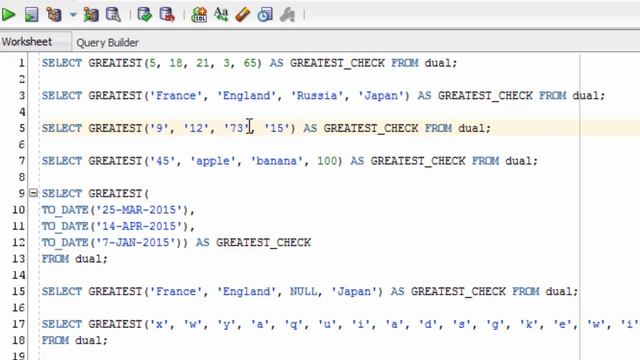Commit changes with the green check database icon

coord(144,15)
